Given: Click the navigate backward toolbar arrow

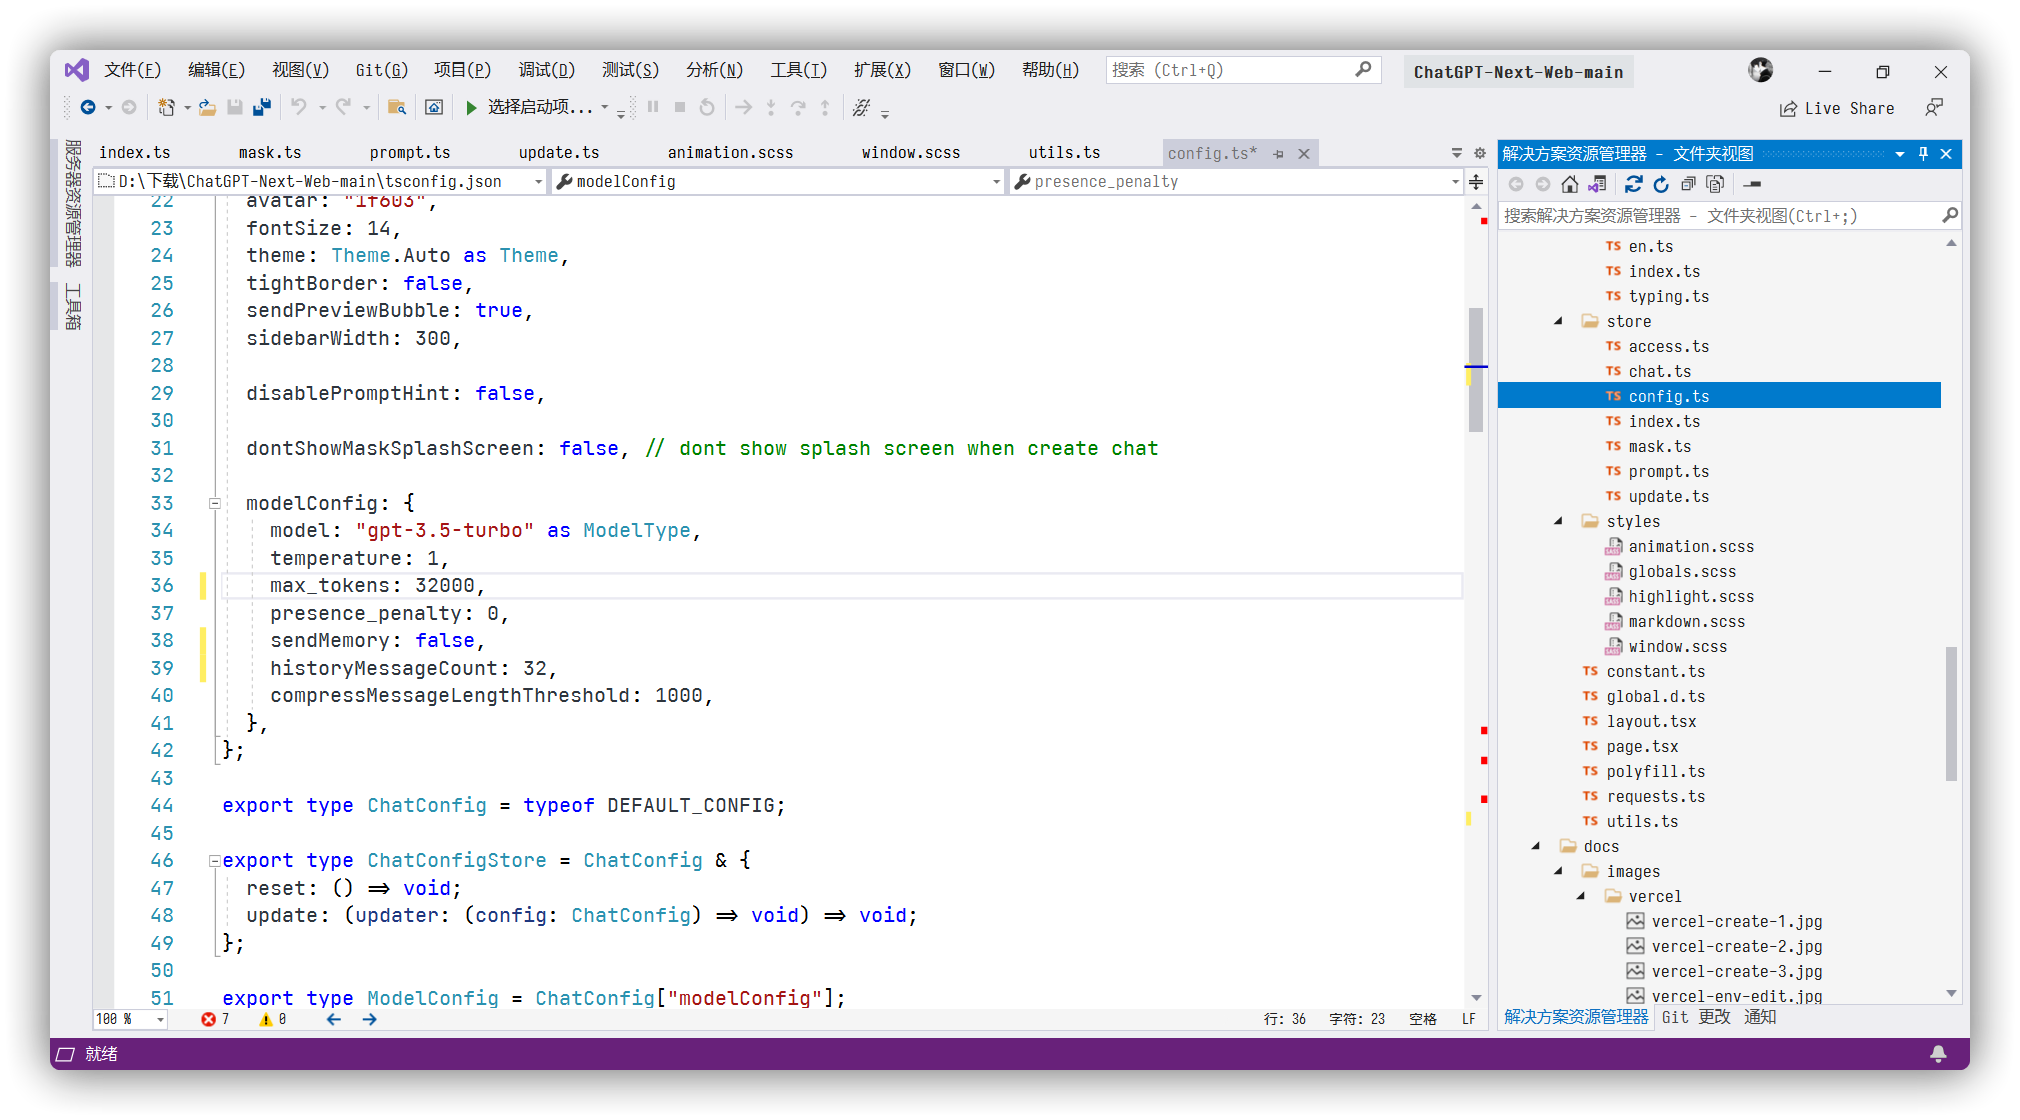Looking at the screenshot, I should tap(88, 107).
